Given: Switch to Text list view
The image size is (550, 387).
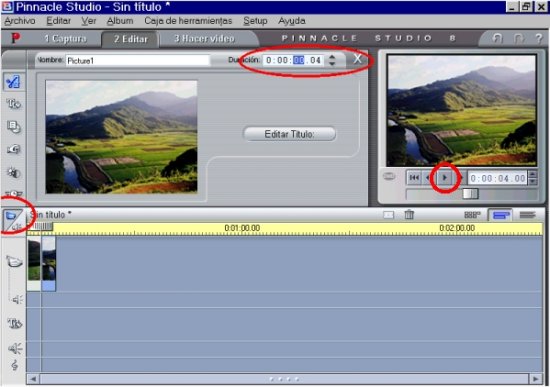Looking at the screenshot, I should coord(527,215).
